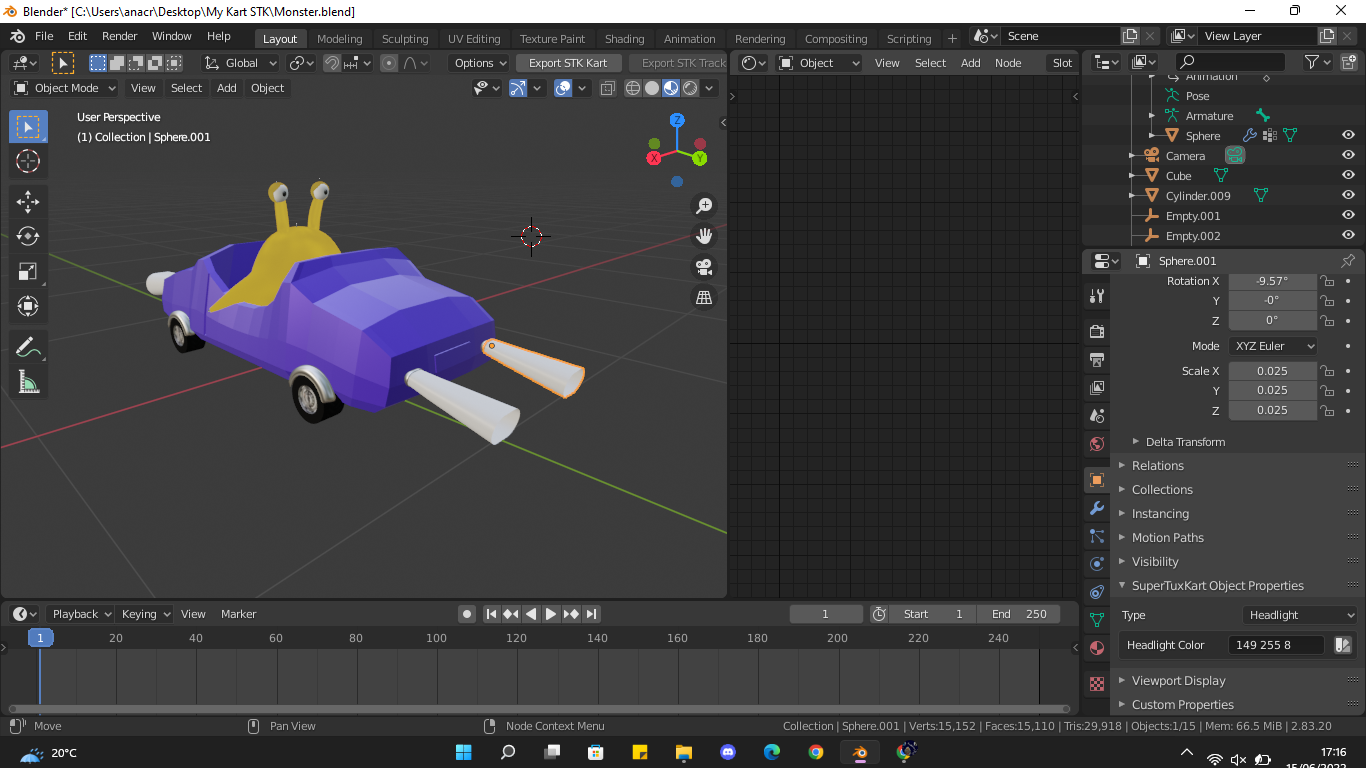Expand the Relations panel
Image resolution: width=1366 pixels, height=768 pixels.
pyautogui.click(x=1157, y=466)
